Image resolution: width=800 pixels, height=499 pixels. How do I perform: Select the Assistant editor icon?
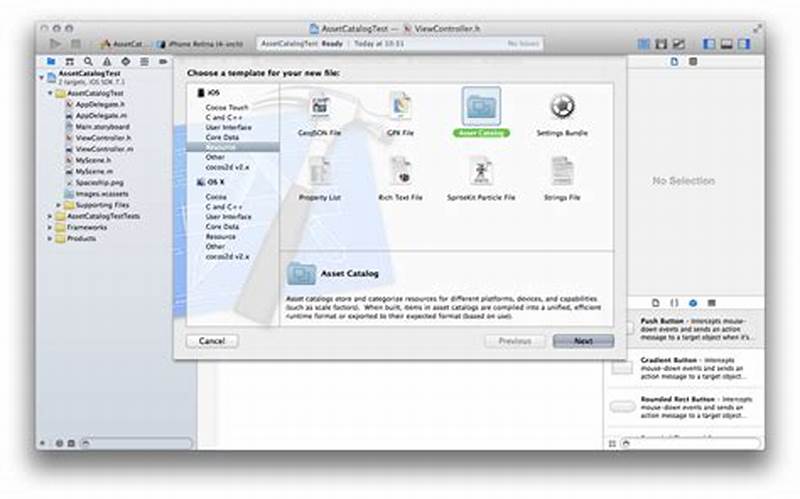click(x=661, y=44)
